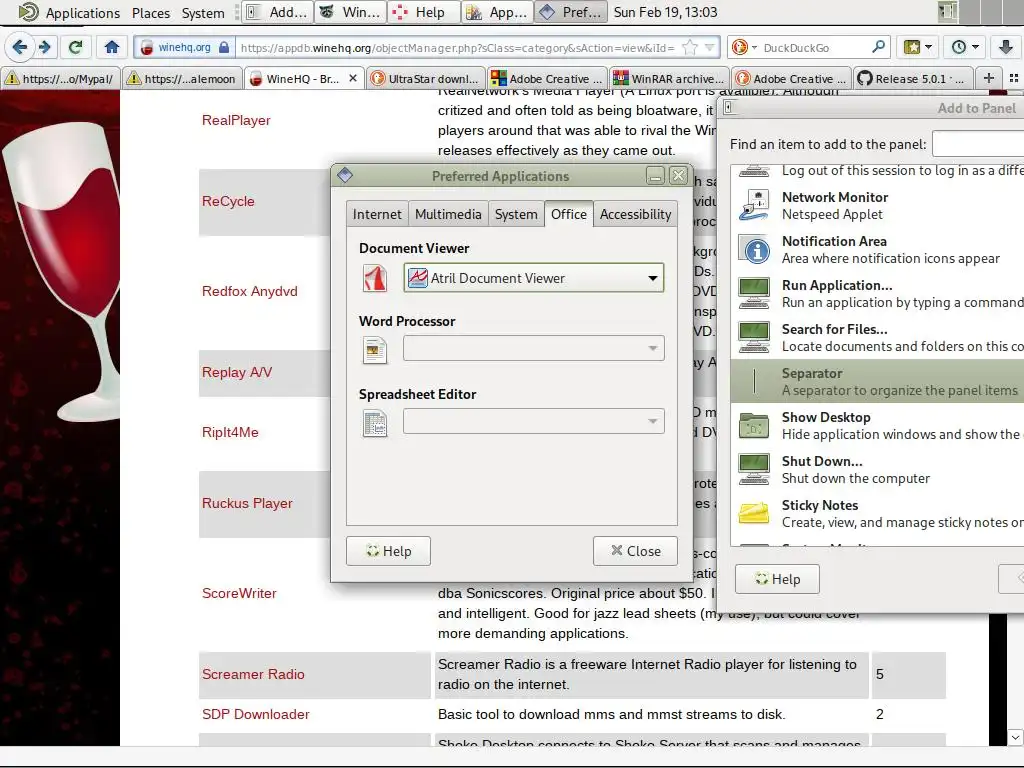Switch to the Help taskbar window

[423, 12]
